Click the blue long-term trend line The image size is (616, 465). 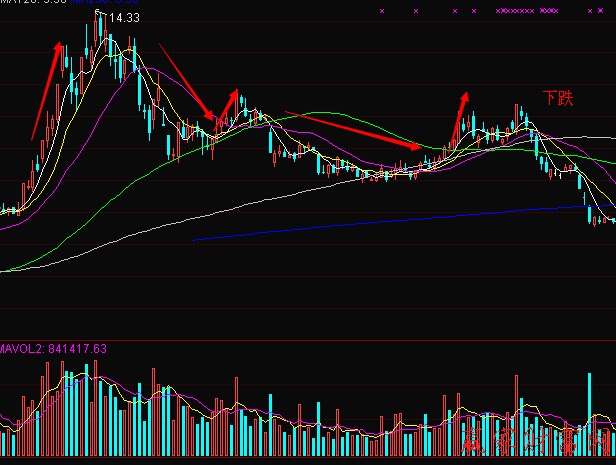[400, 223]
